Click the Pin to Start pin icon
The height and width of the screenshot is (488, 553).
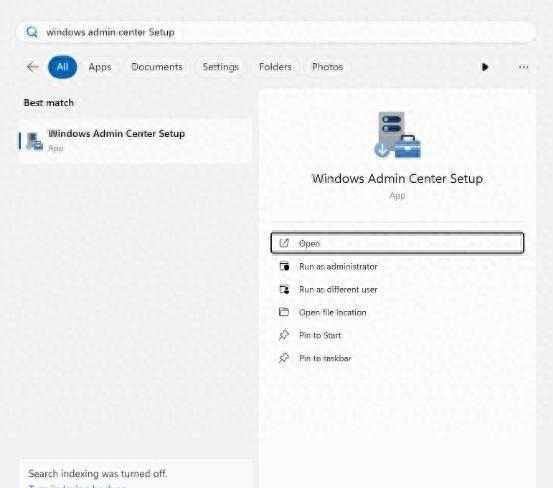point(284,335)
